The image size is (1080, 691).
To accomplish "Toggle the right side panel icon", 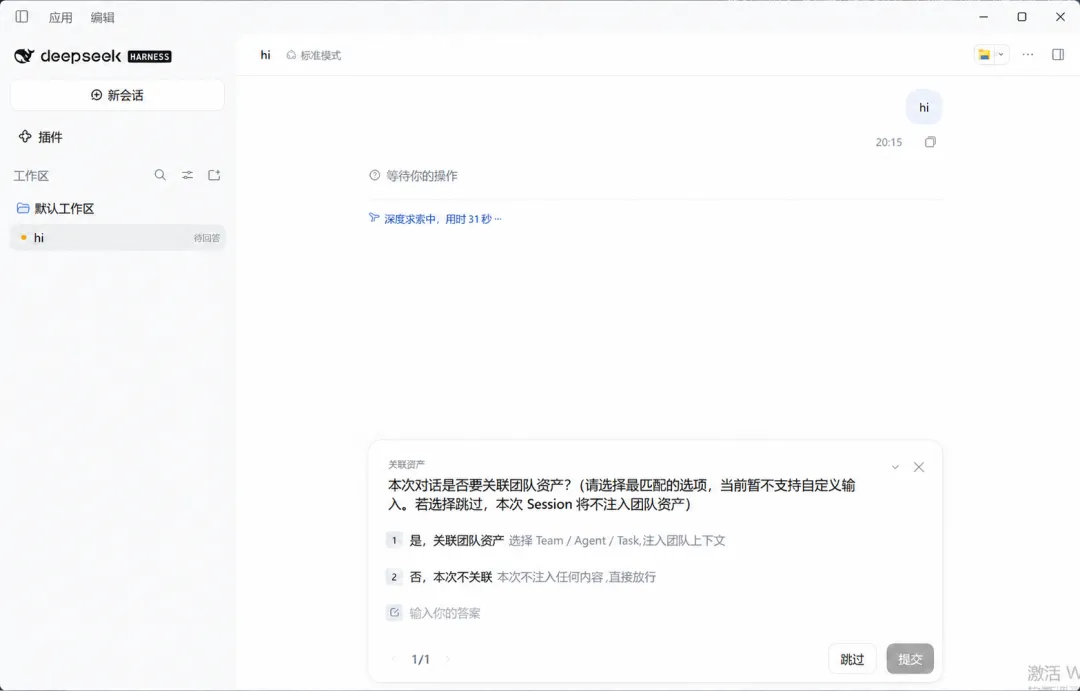I will pos(1058,54).
